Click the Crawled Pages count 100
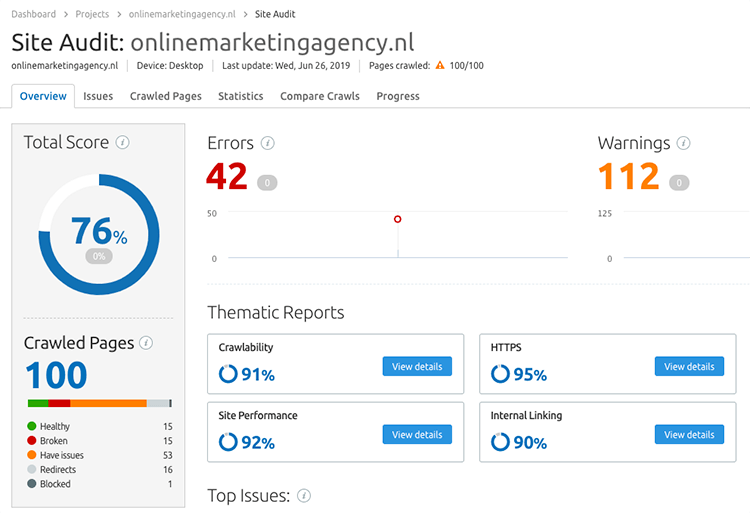The width and height of the screenshot is (750, 513). [x=56, y=375]
